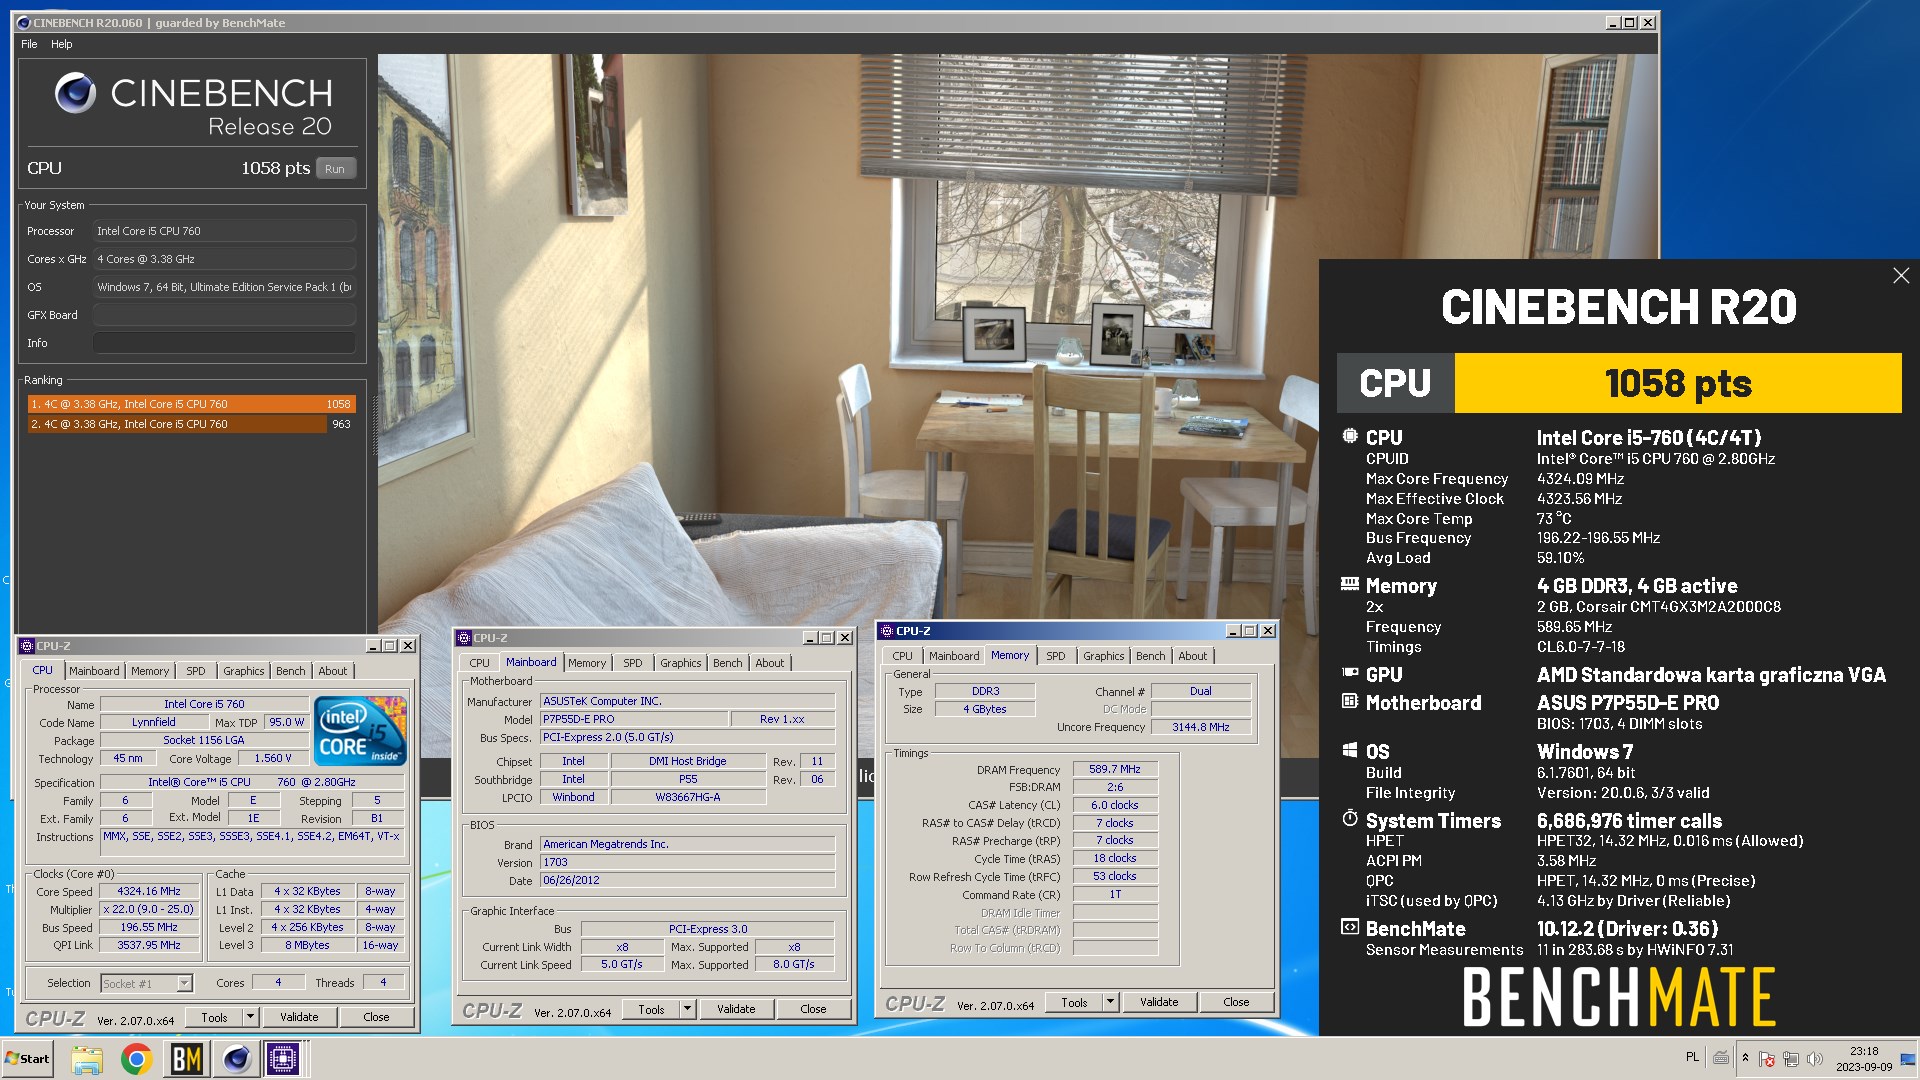Screen dimensions: 1920x1080
Task: Run the CPU benchmark
Action: 335,169
